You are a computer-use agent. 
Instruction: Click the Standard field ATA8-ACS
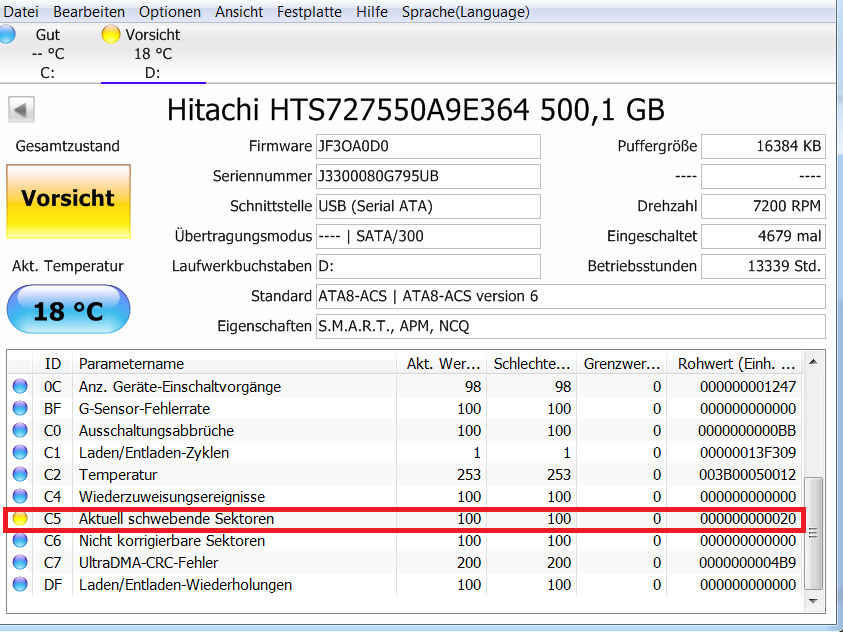[570, 296]
